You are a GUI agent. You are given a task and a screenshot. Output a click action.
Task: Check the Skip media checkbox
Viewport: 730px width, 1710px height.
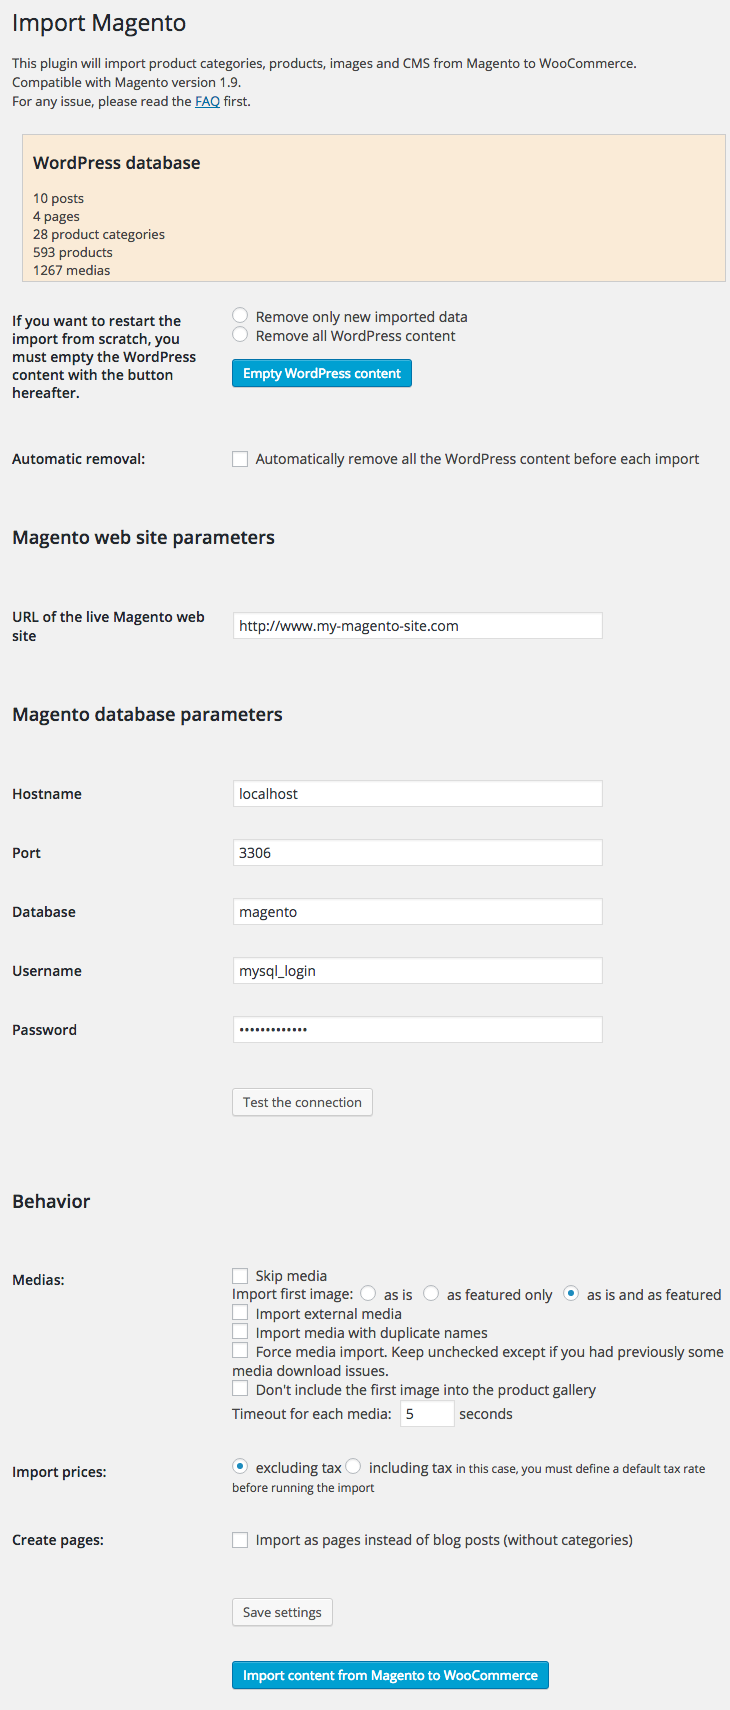[x=240, y=1276]
